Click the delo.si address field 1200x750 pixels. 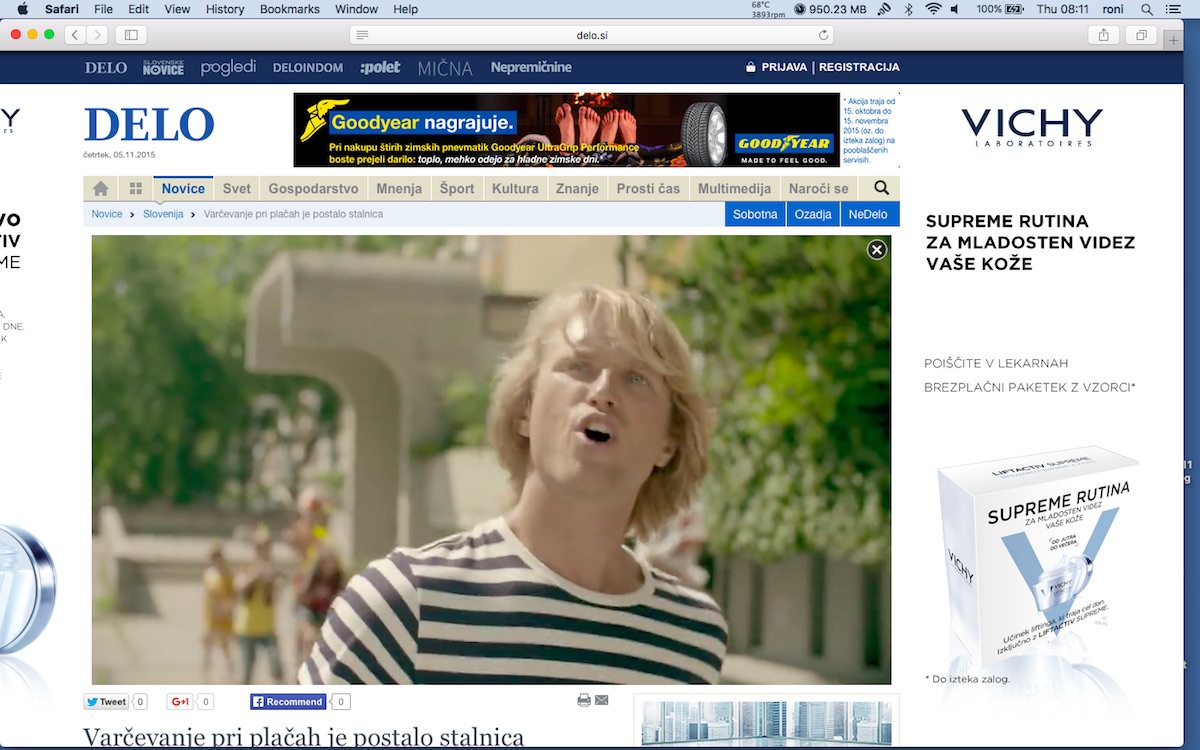point(592,35)
